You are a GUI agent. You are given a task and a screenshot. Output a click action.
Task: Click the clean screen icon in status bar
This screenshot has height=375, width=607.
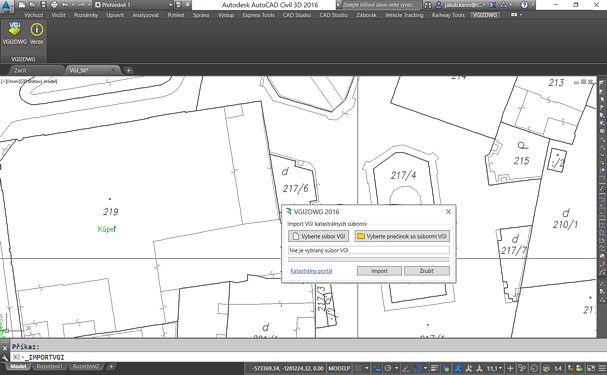[x=592, y=368]
